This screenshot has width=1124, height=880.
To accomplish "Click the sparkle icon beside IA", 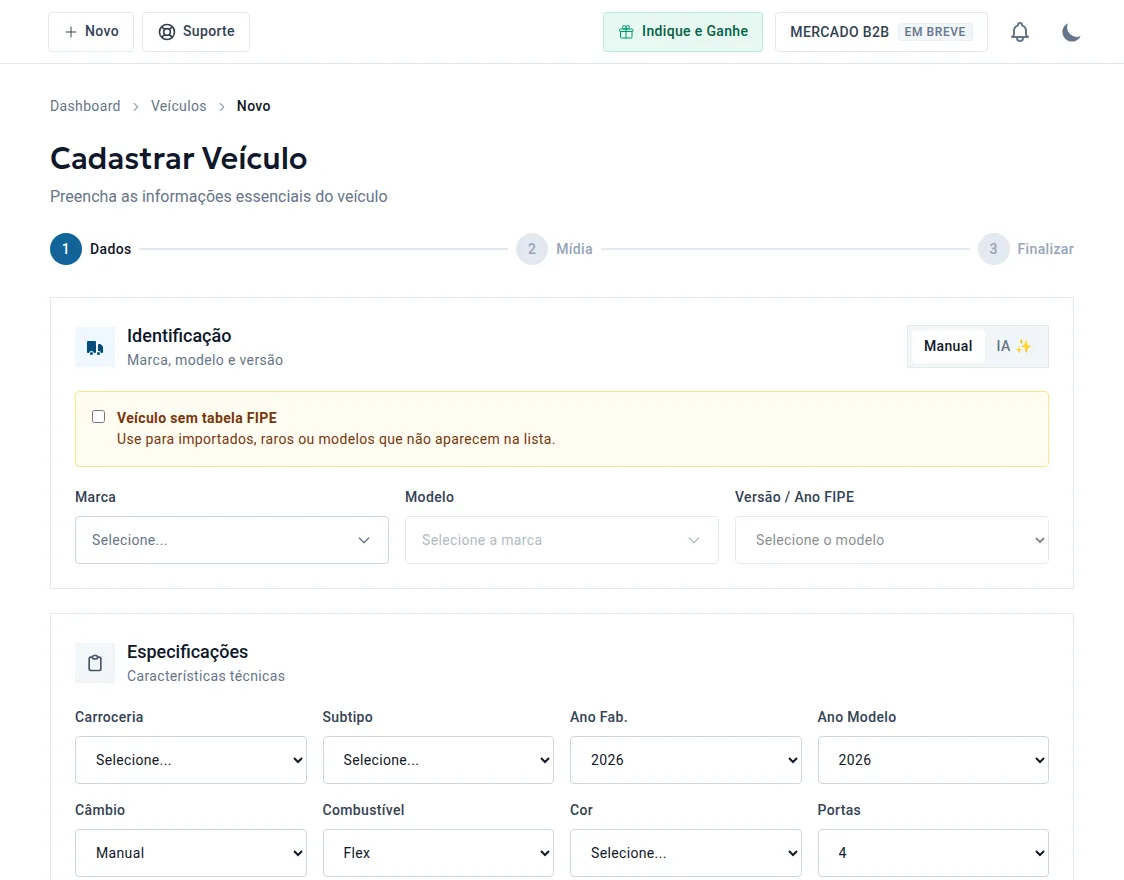I will click(x=1024, y=346).
